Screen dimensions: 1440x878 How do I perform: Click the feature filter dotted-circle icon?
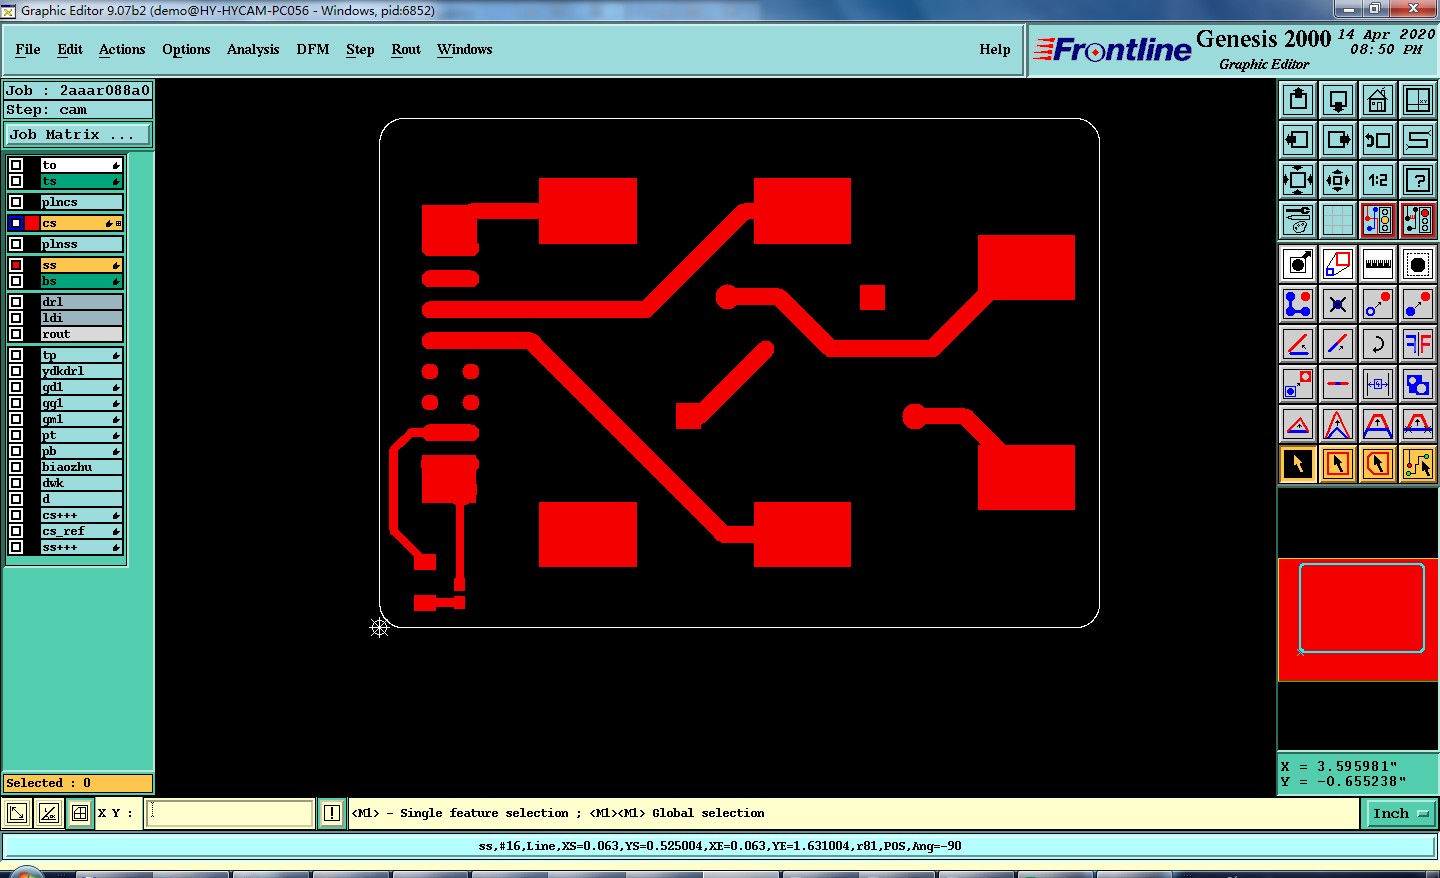pos(1418,264)
